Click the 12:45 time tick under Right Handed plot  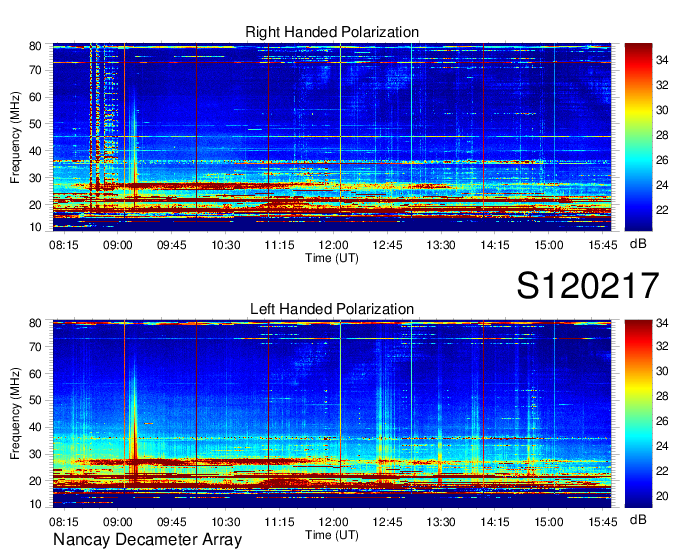click(x=387, y=245)
